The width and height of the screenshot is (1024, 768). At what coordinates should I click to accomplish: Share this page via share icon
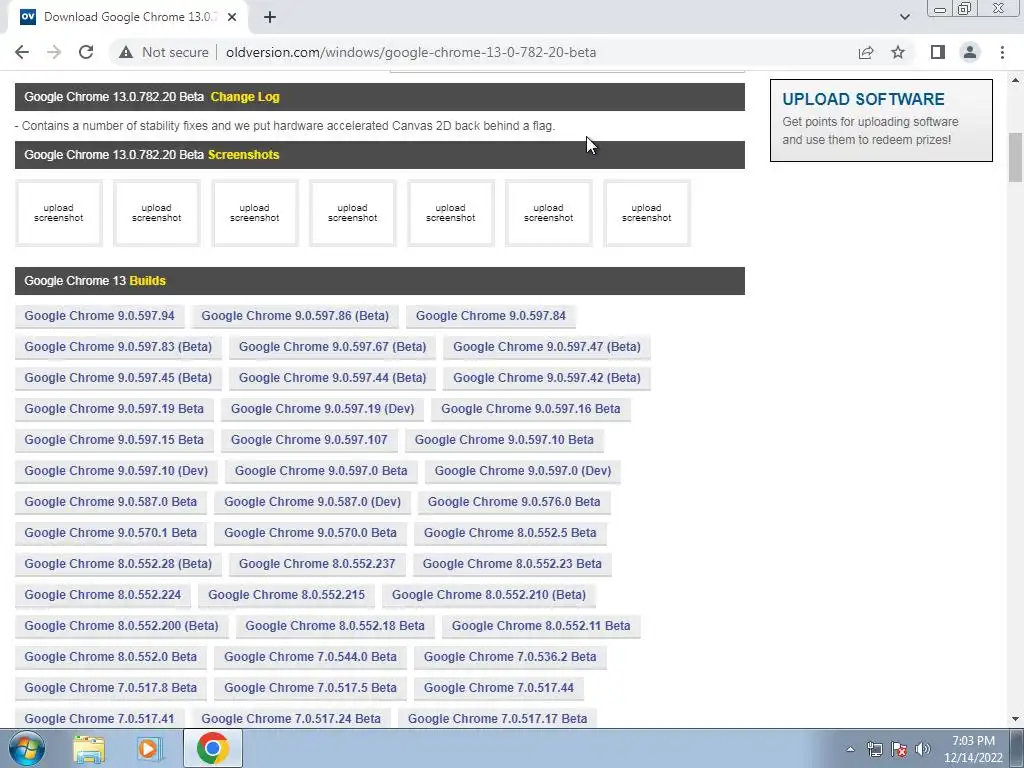coord(866,52)
